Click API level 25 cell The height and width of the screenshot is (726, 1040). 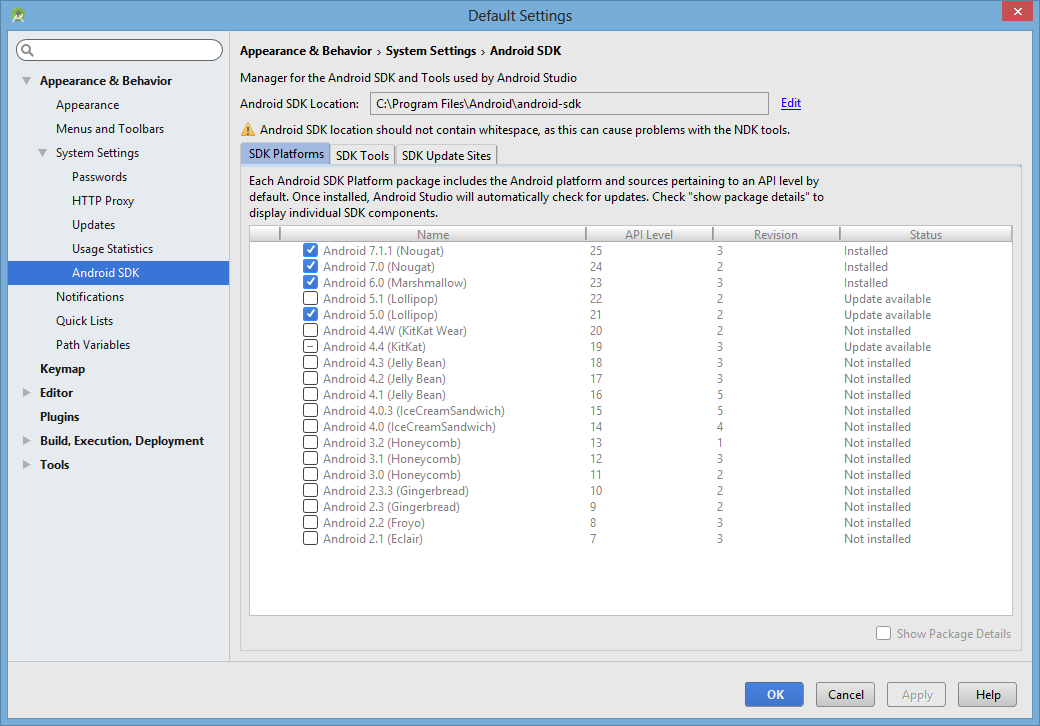point(596,251)
